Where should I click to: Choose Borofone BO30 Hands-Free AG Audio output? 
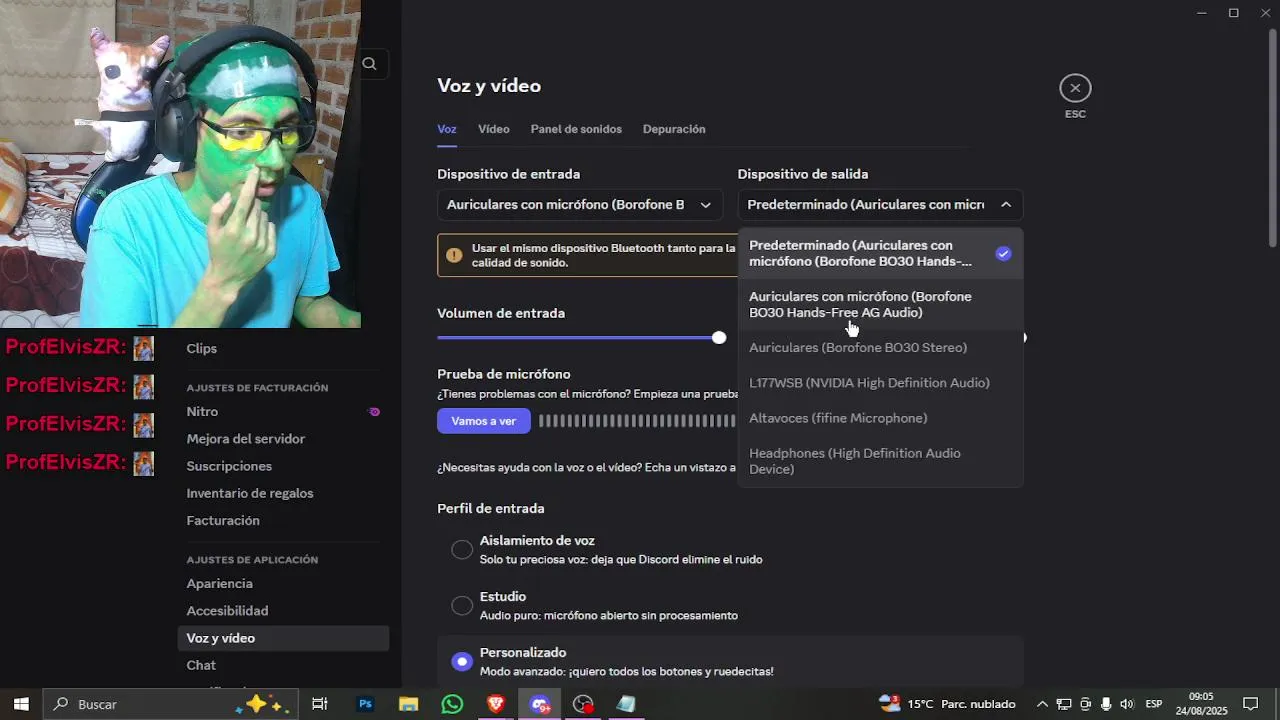pos(880,304)
